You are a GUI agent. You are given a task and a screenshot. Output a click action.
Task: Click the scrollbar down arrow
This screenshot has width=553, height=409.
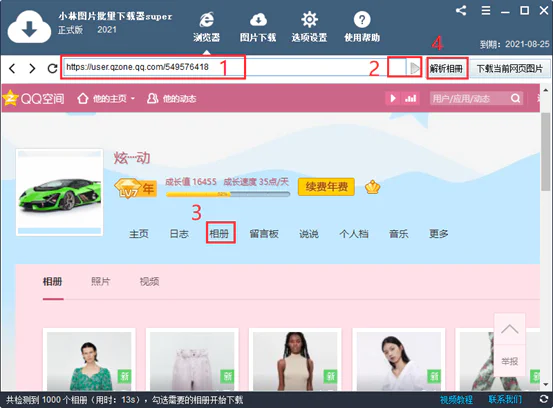(546, 384)
